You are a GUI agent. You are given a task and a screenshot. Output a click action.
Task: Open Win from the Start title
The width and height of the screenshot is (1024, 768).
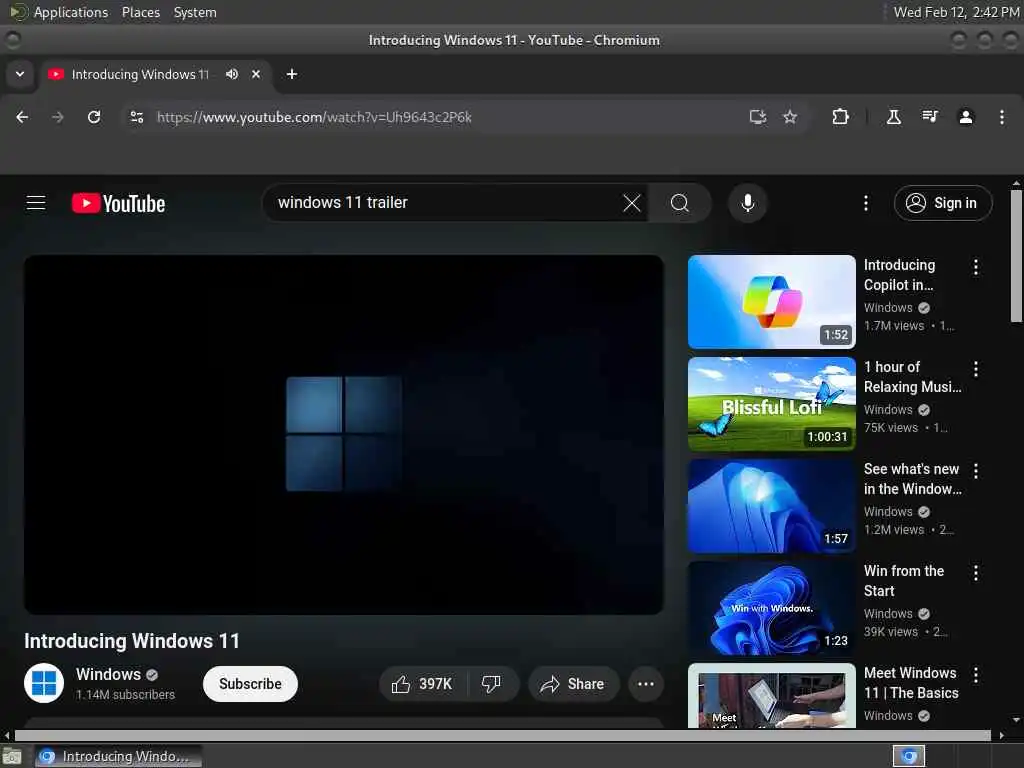(x=904, y=581)
